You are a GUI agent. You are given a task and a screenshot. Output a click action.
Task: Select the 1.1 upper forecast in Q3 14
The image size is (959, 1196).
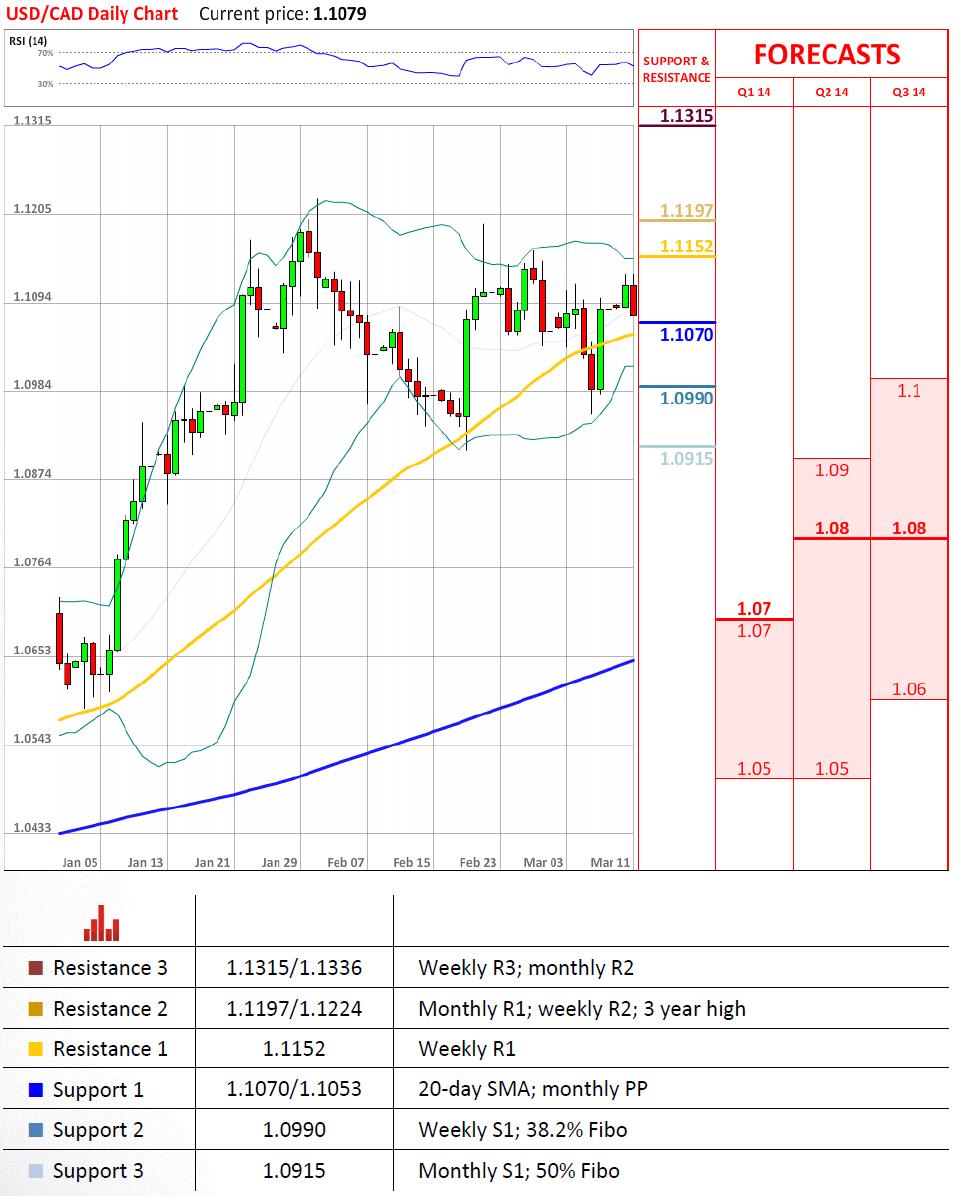tap(908, 391)
